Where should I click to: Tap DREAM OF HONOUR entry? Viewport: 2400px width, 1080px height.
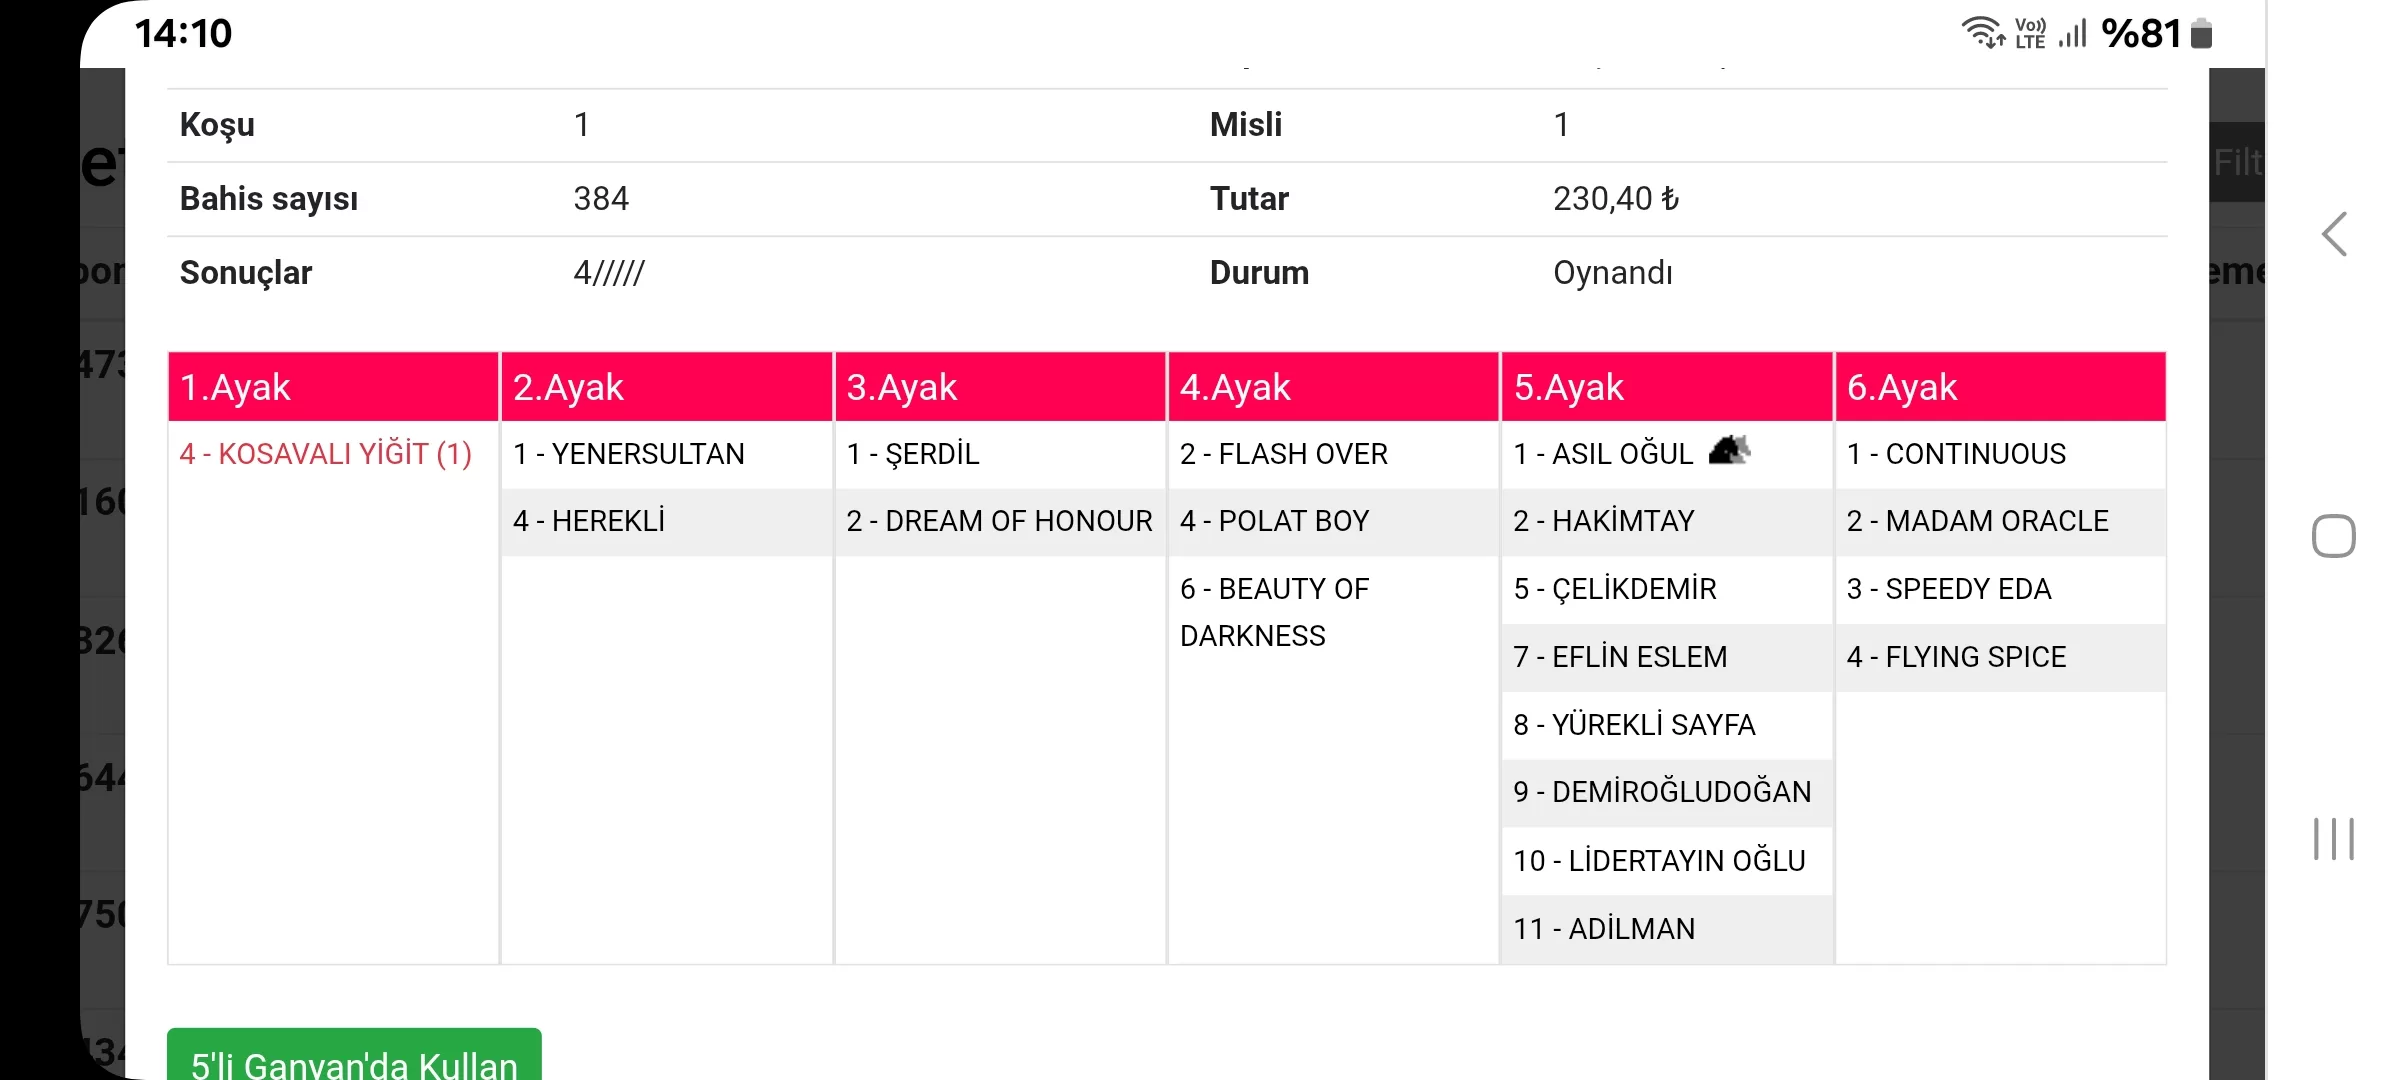[x=999, y=521]
